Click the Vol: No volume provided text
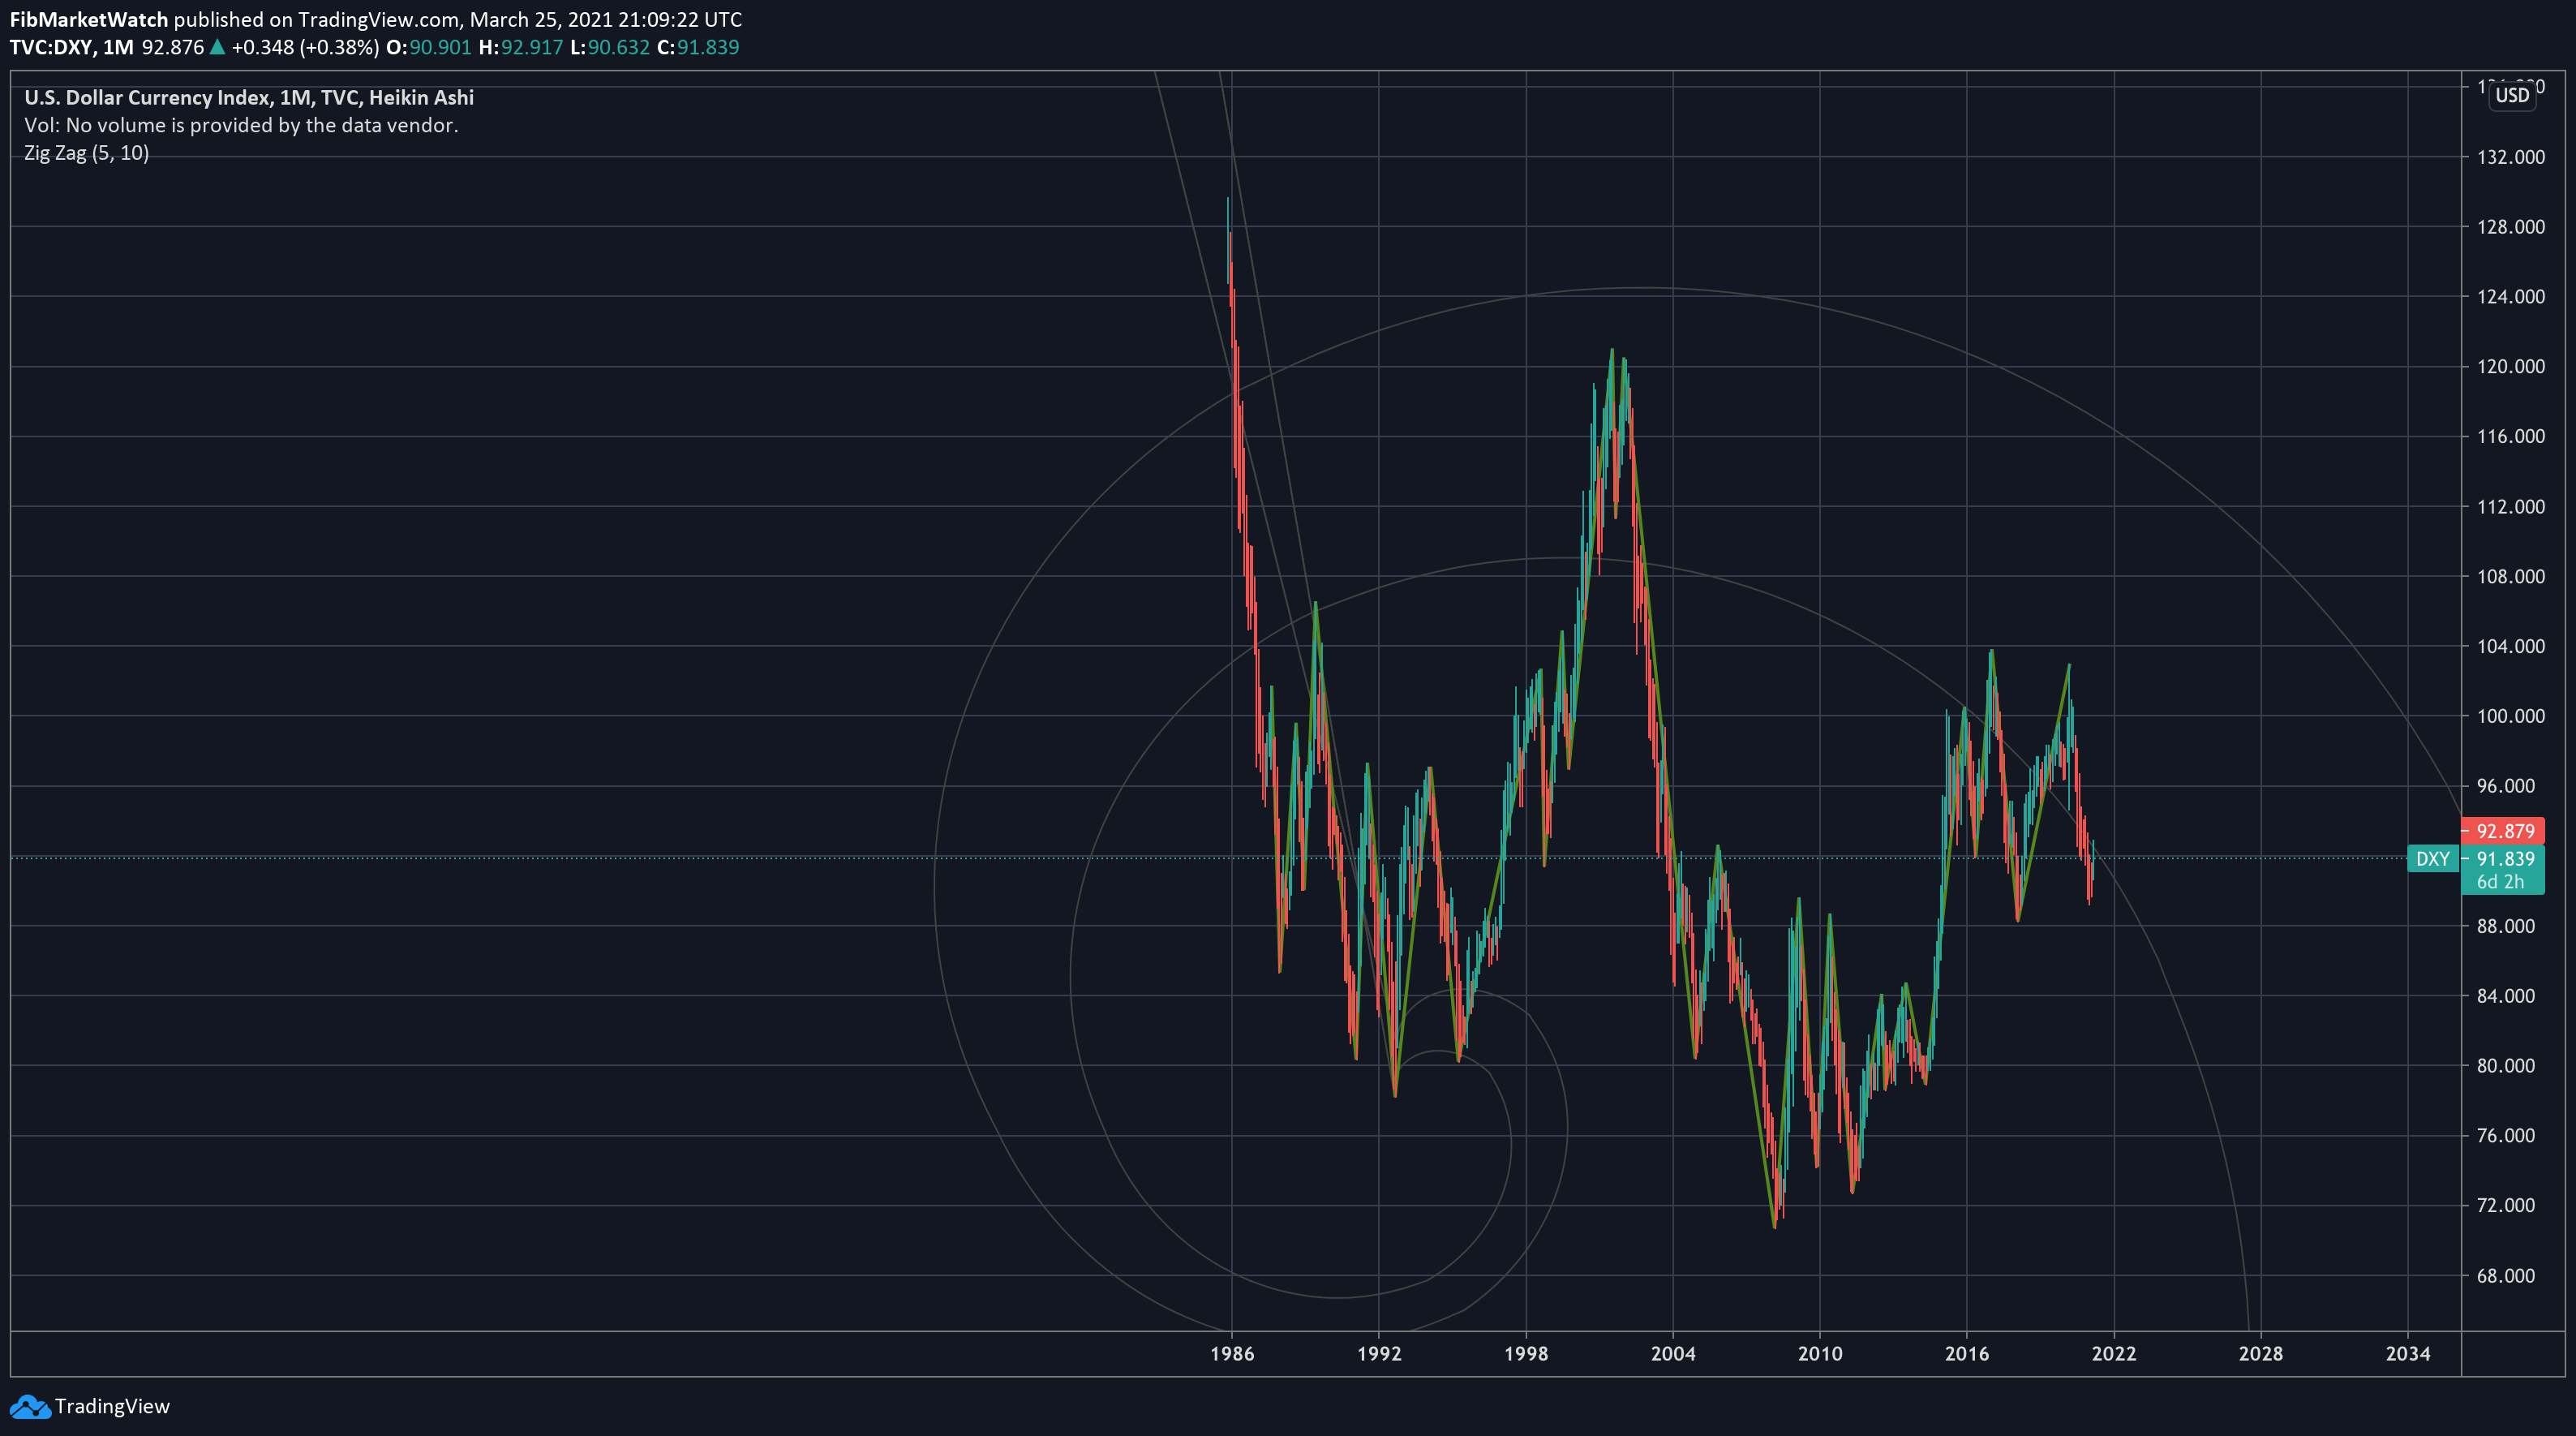 pos(241,125)
